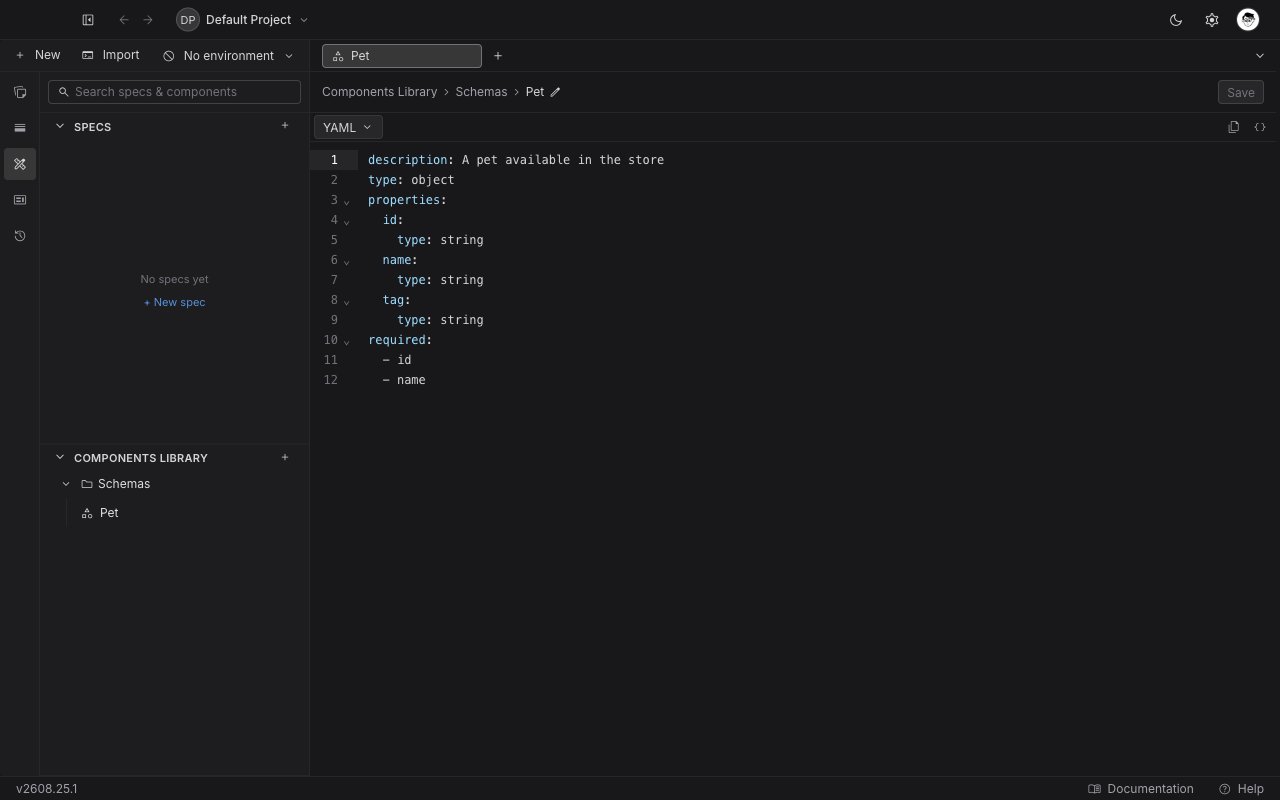Open Help link
The image size is (1280, 800).
pos(1241,789)
